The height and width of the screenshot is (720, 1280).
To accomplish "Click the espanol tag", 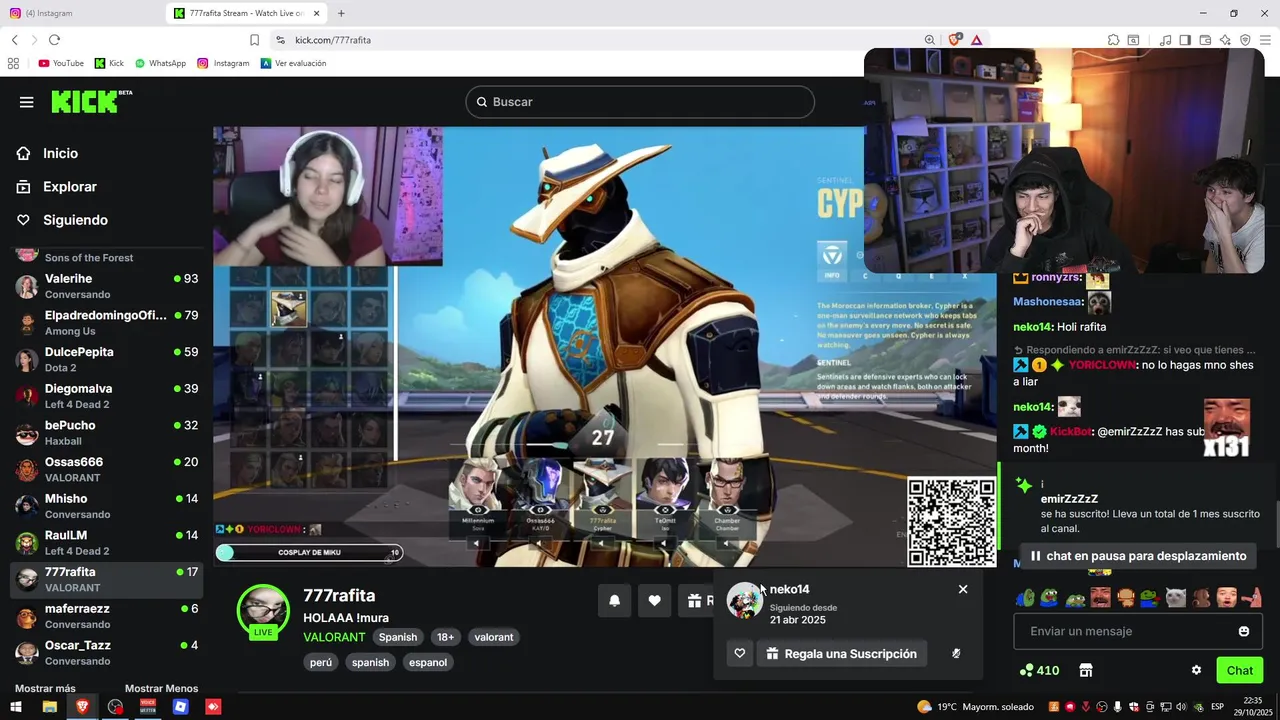I will tap(428, 662).
